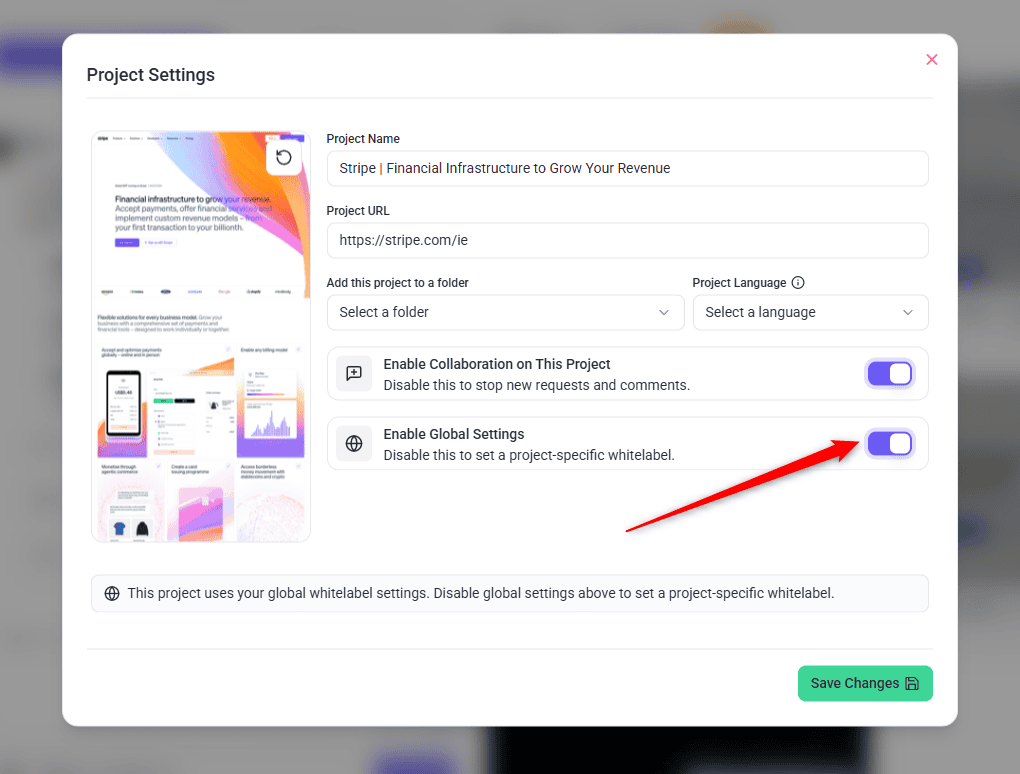Click the refresh screenshot icon on thumbnail
Image resolution: width=1020 pixels, height=774 pixels.
point(284,157)
